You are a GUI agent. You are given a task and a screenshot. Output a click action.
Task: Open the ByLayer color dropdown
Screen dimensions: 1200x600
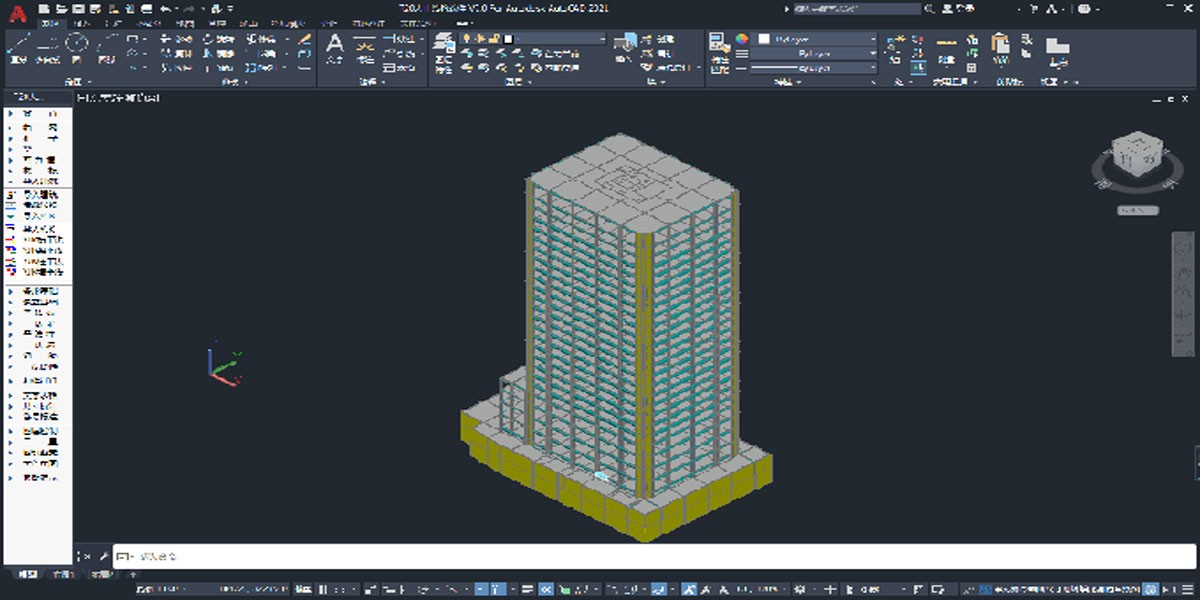pos(817,38)
